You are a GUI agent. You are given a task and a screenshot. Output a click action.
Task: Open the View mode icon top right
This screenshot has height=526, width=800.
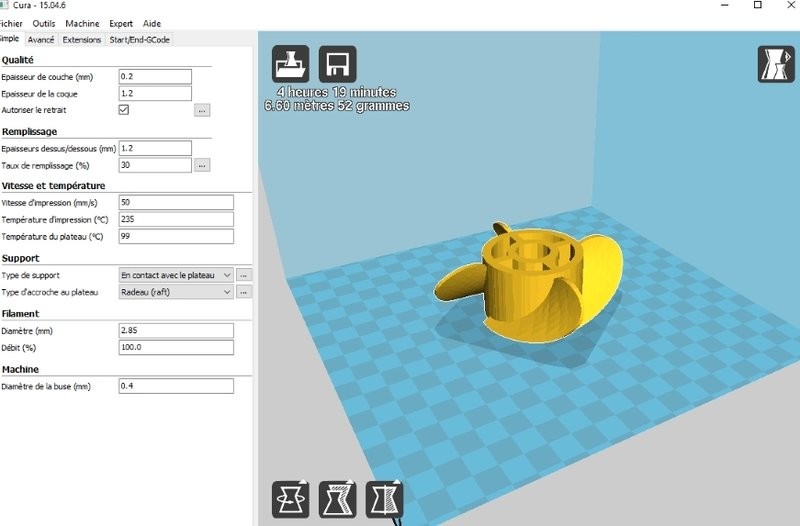pyautogui.click(x=774, y=63)
